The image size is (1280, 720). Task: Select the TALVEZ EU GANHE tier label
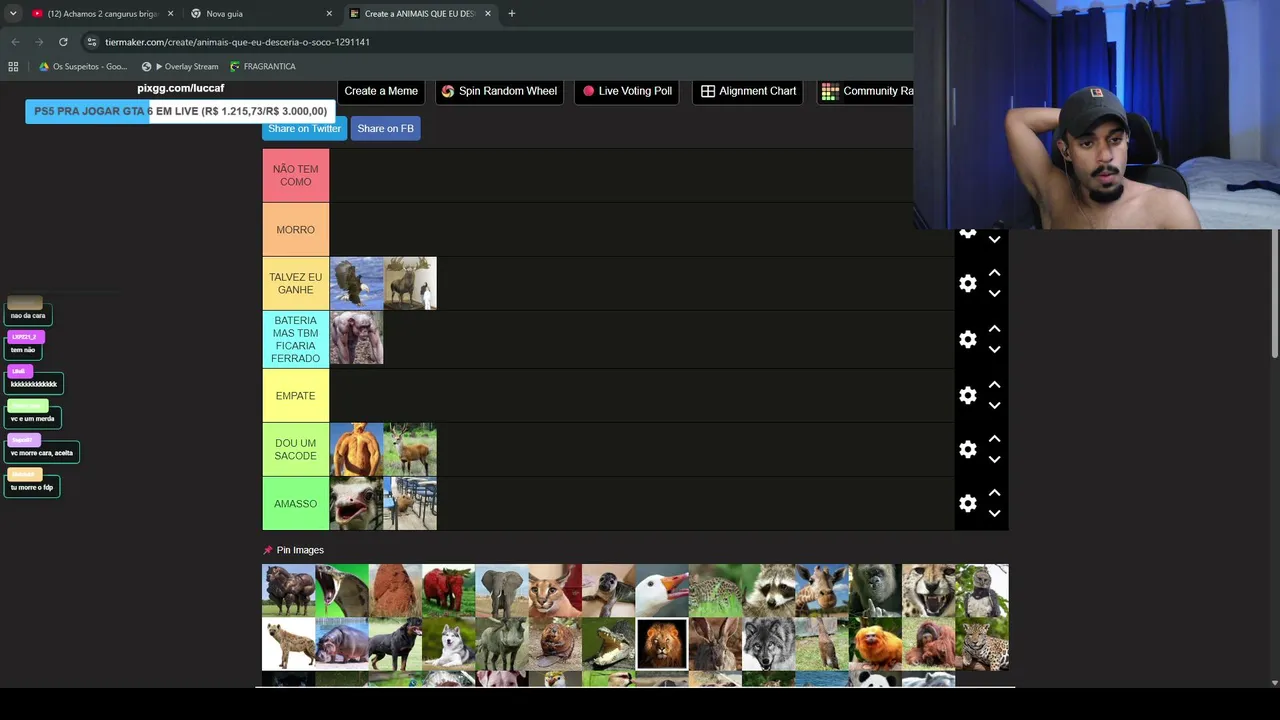[296, 284]
